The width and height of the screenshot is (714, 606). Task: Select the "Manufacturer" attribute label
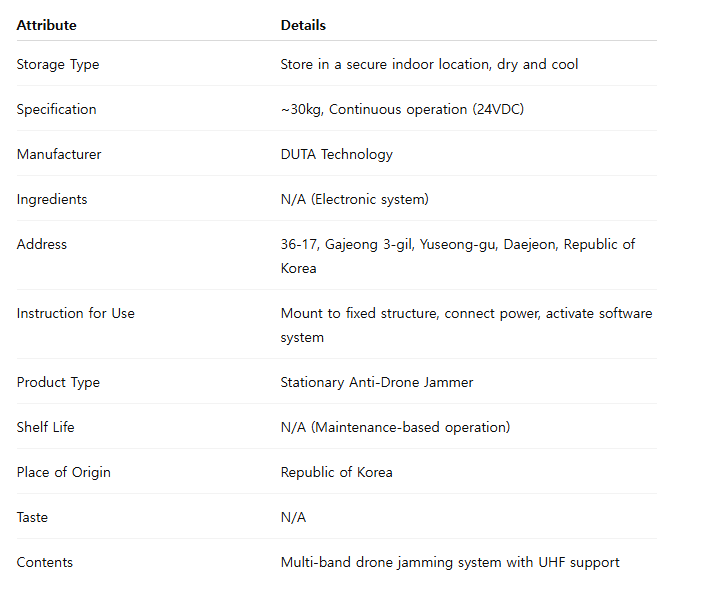(x=59, y=155)
